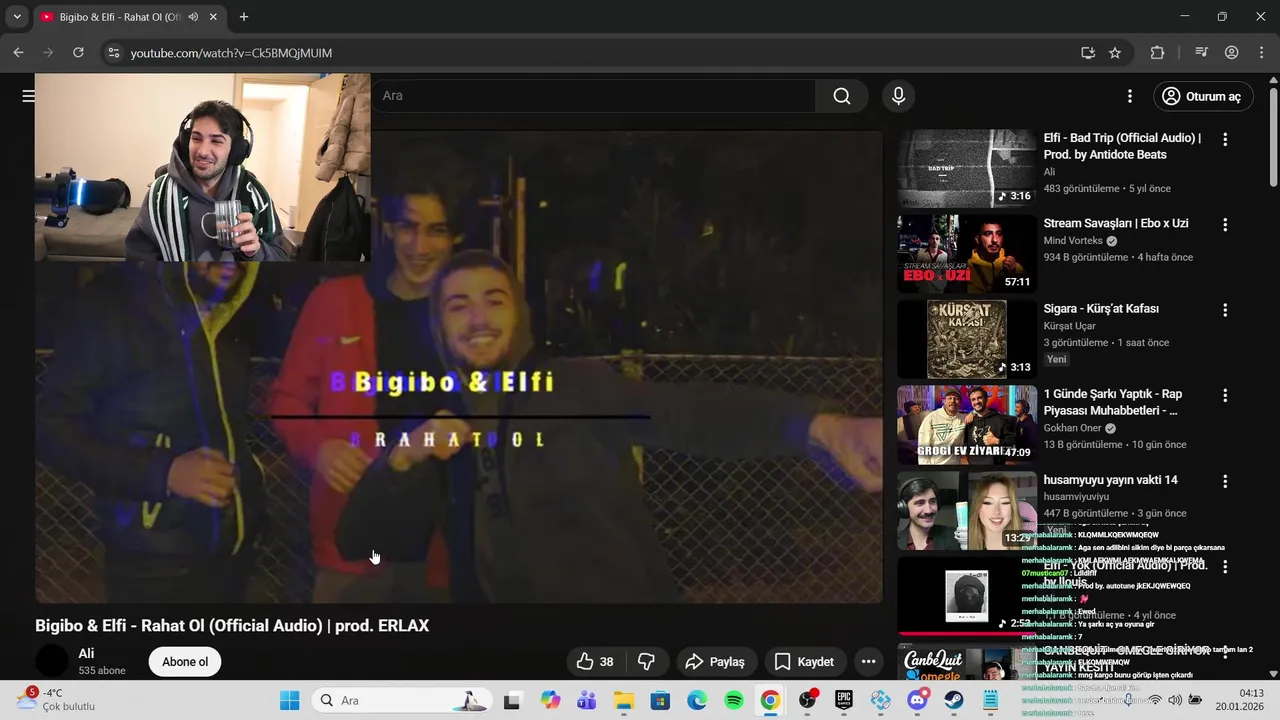This screenshot has height=720, width=1280.
Task: Open weather widget showing -4°C
Action: (55, 699)
